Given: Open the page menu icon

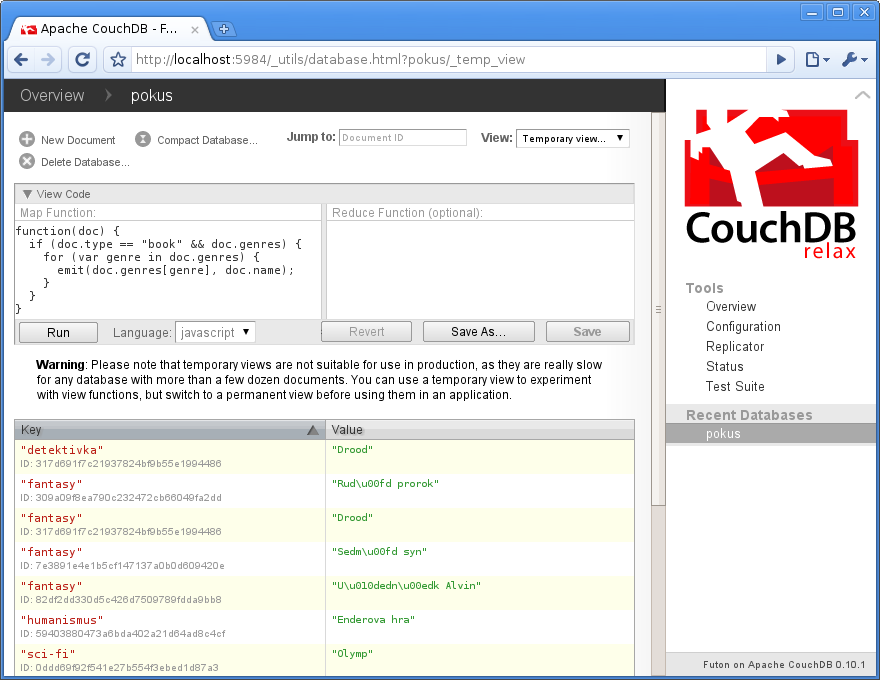Looking at the screenshot, I should [x=817, y=59].
